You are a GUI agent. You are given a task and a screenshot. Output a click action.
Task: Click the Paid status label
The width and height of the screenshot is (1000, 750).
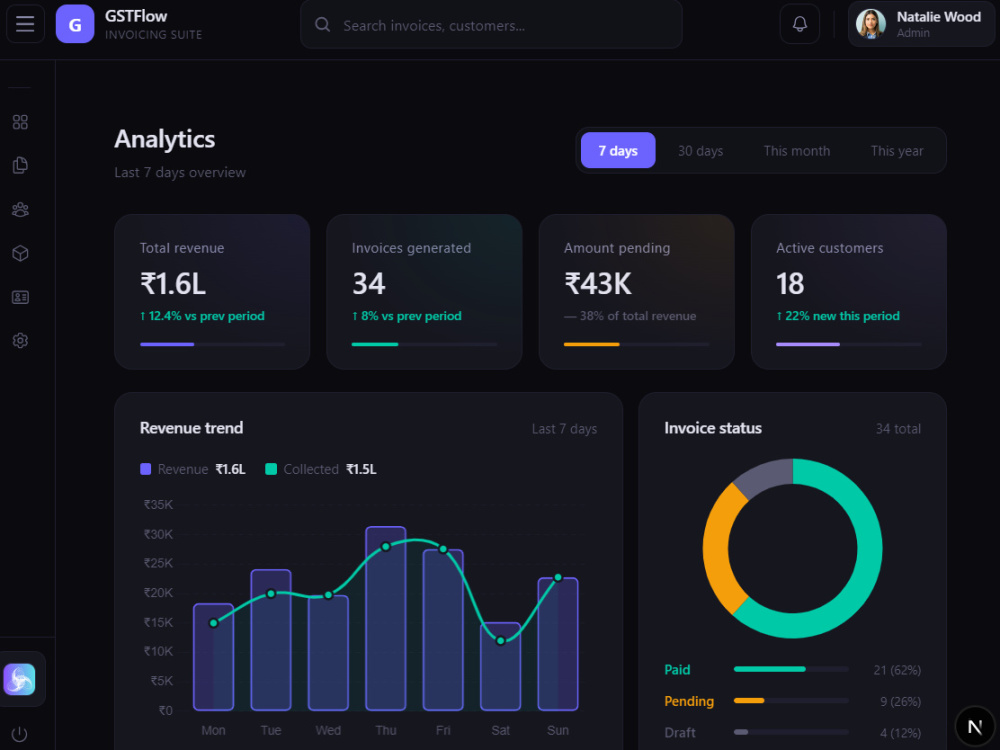tap(677, 670)
